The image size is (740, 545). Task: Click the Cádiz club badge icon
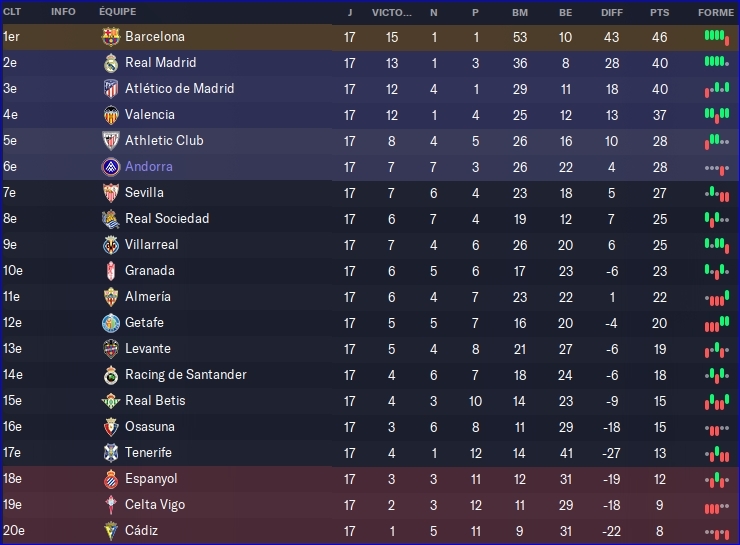tap(111, 531)
